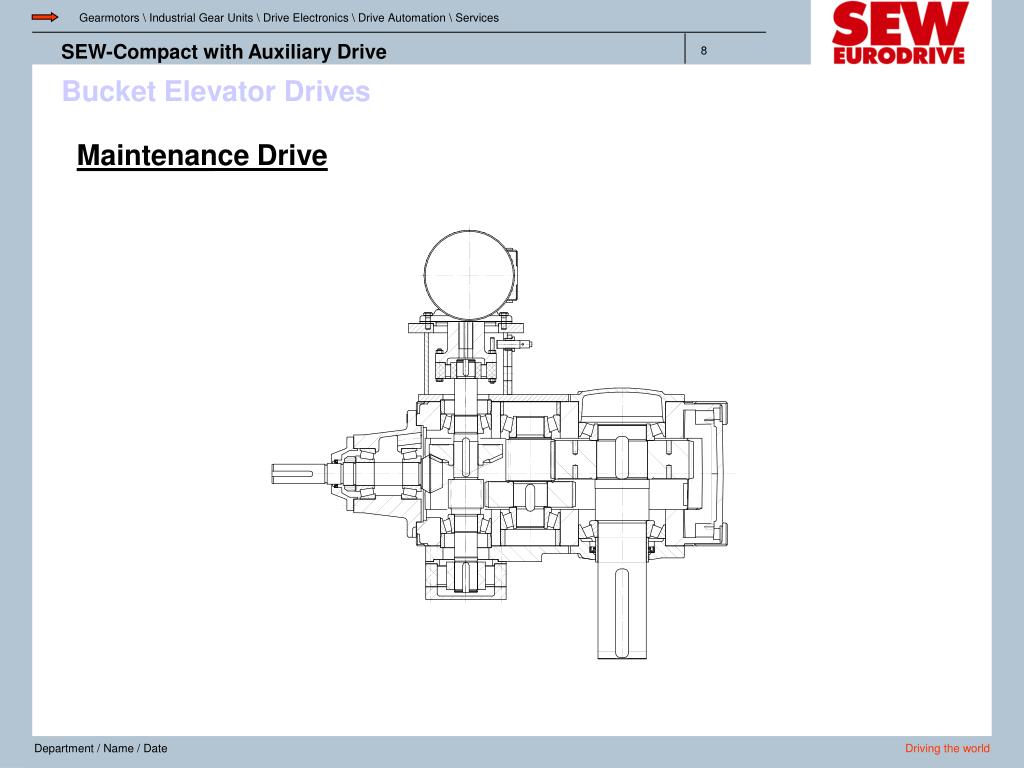1024x768 pixels.
Task: Click 'SEW-Compact with Auxiliary Drive' heading
Action: [223, 52]
